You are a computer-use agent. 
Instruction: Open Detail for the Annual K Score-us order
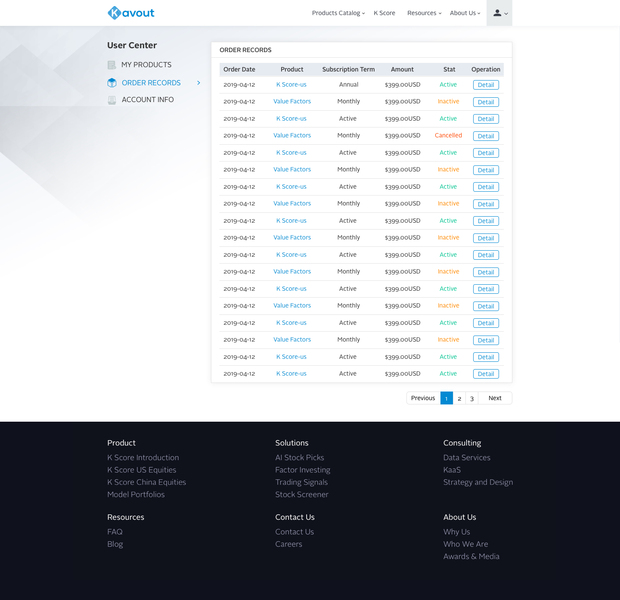[x=486, y=85]
